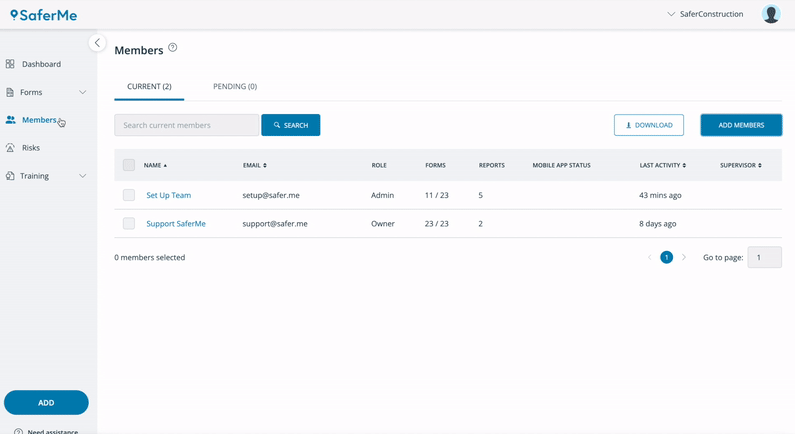This screenshot has height=434, width=795.
Task: Click the Risks warning icon
Action: pyautogui.click(x=10, y=148)
